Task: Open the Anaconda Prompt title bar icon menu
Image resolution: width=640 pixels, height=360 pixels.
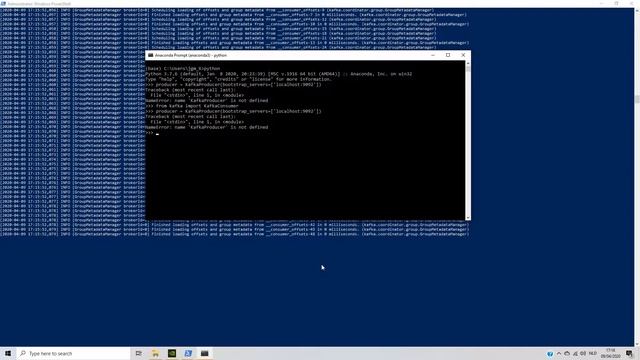Action: point(151,55)
